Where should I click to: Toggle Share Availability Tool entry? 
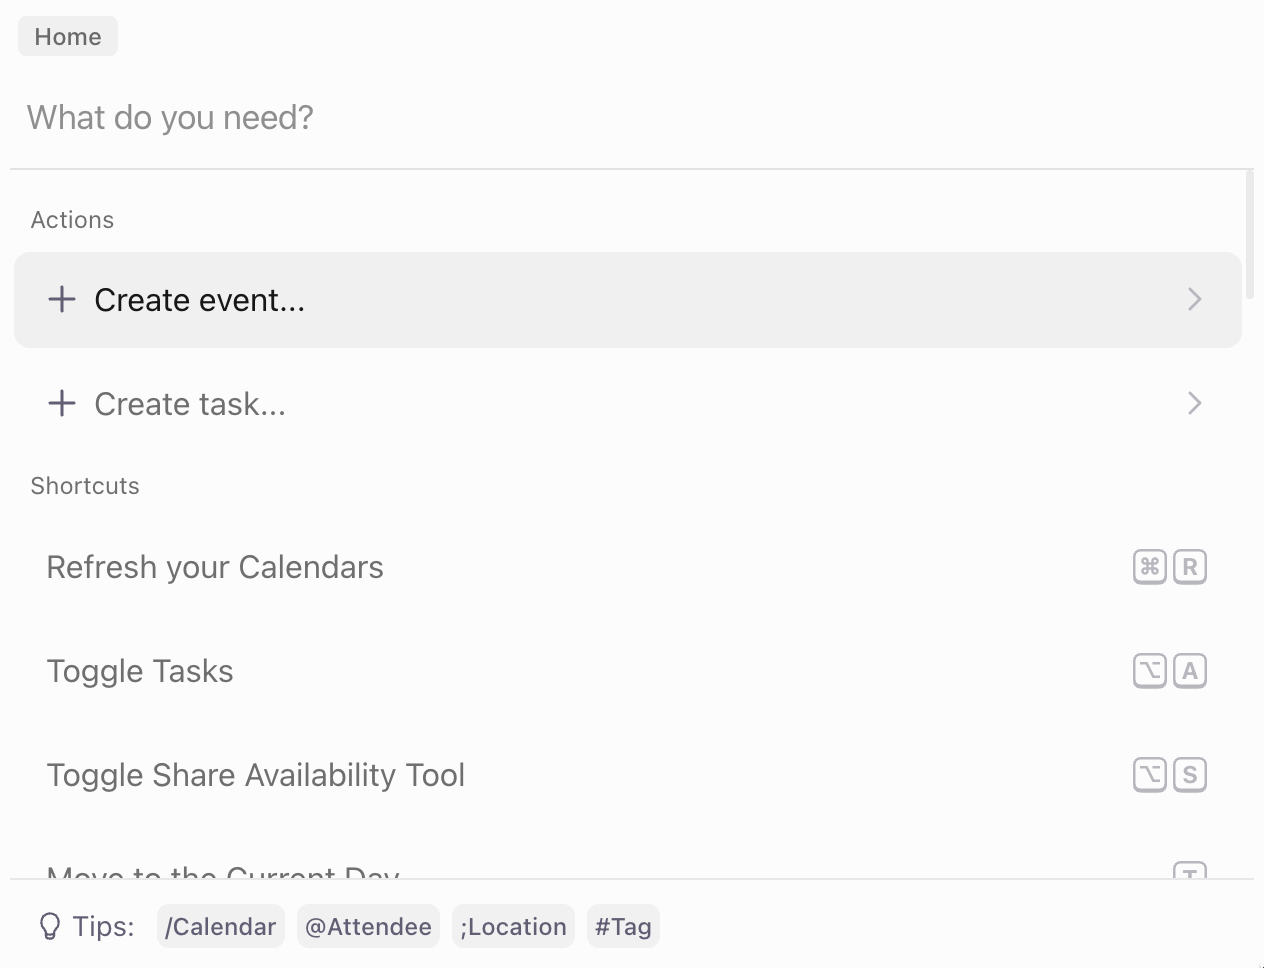[x=628, y=775]
